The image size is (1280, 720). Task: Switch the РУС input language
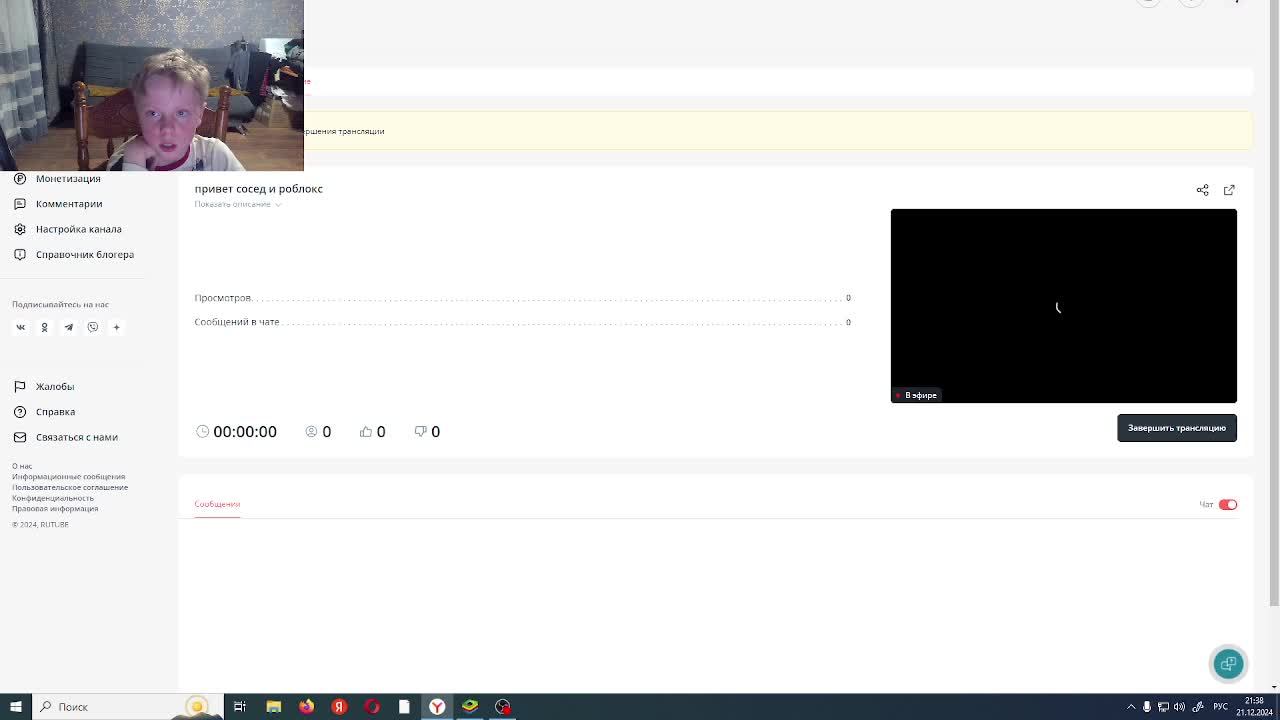coord(1220,707)
